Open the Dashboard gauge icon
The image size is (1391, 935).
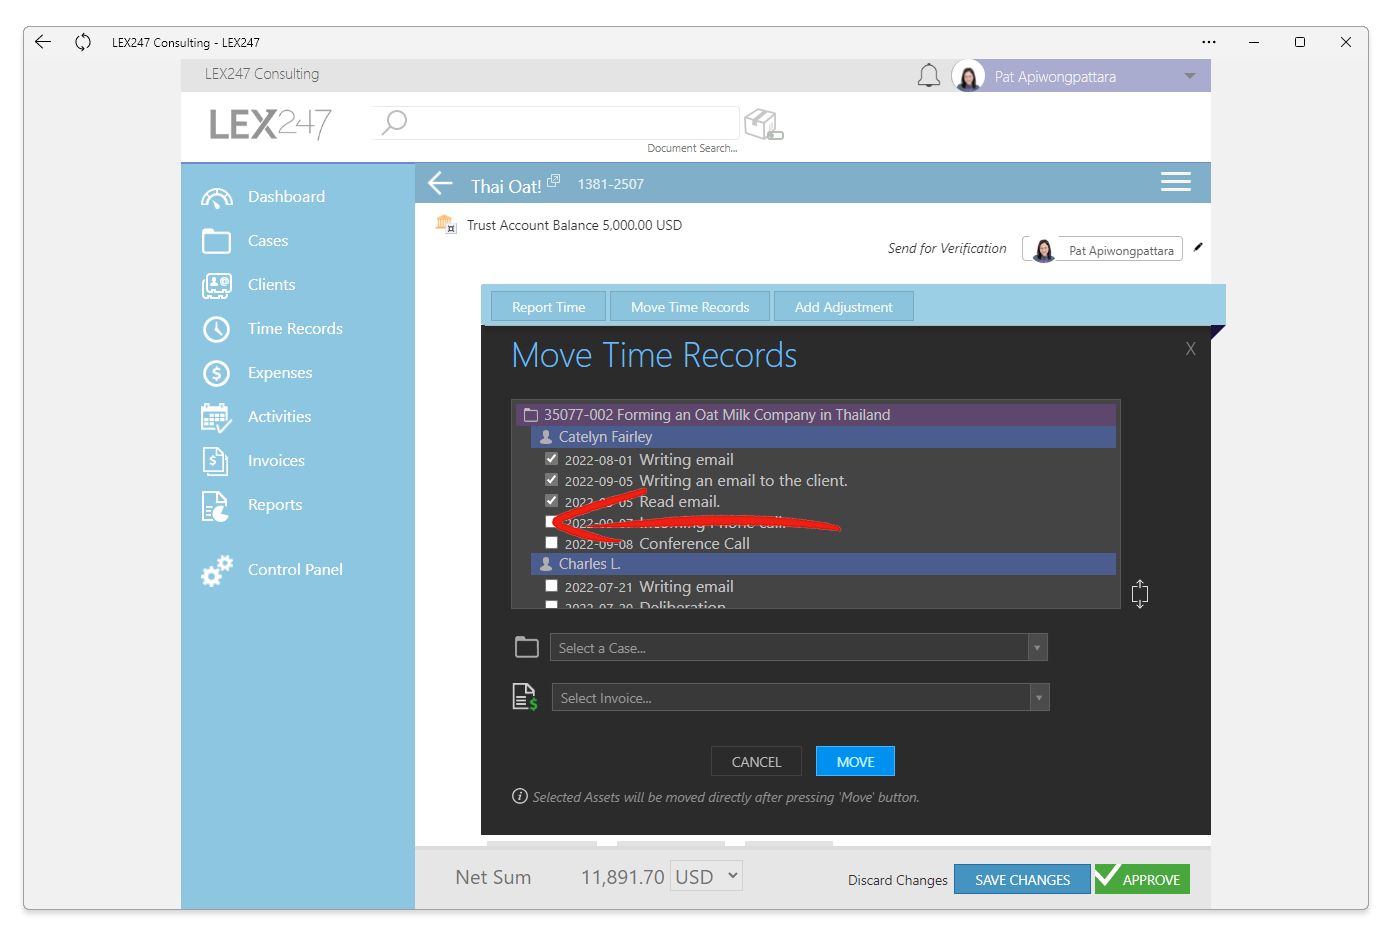pos(217,197)
